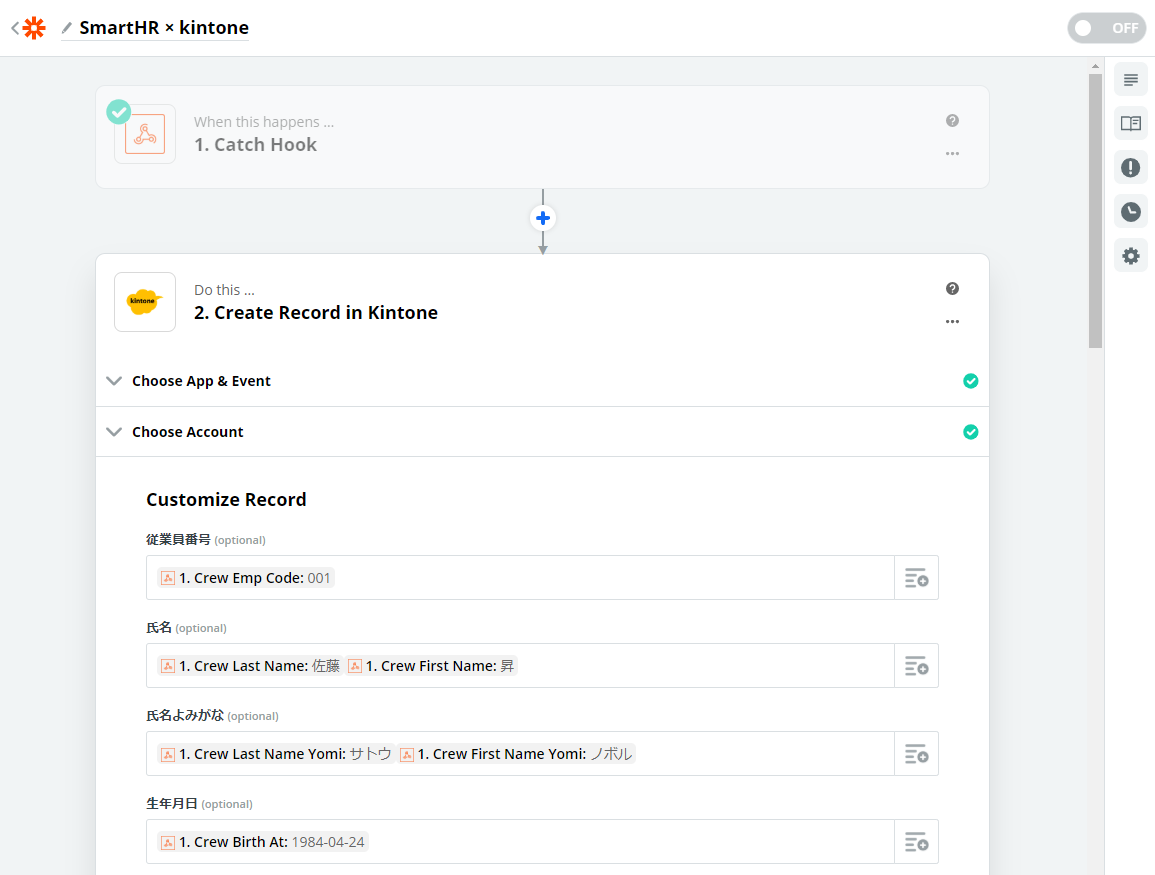Select the Crew Emp Code: 001 pill
Image resolution: width=1155 pixels, height=875 pixels.
point(246,578)
